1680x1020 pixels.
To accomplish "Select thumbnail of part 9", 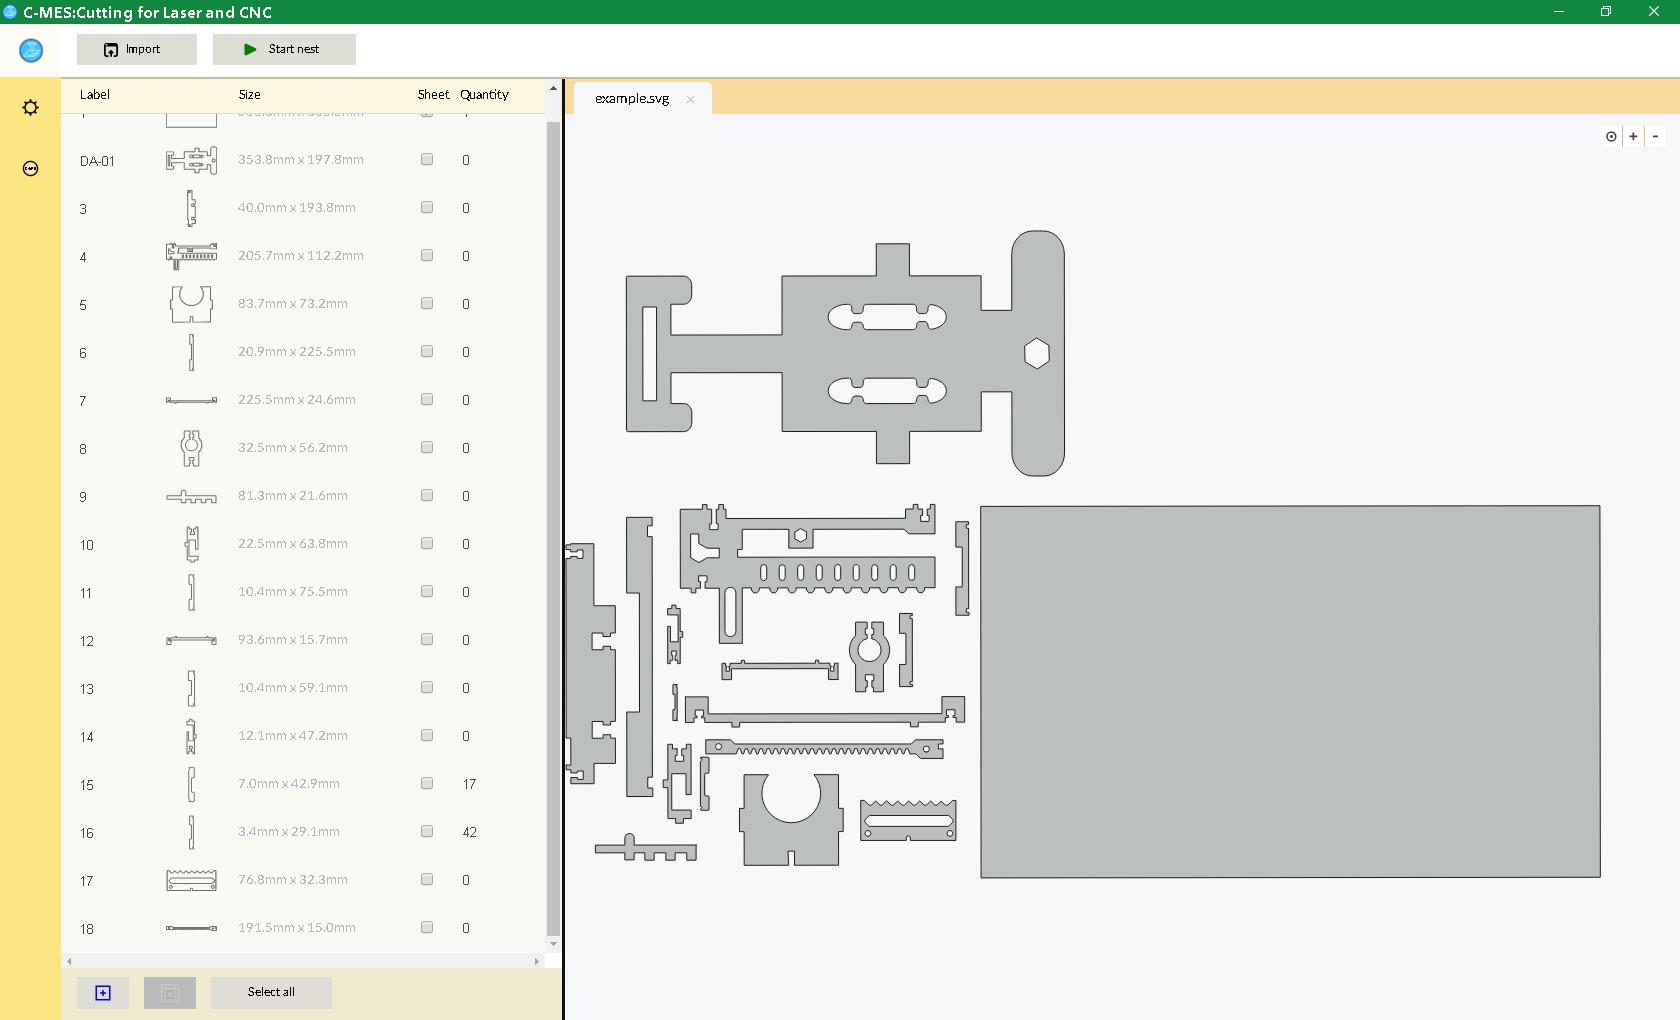I will pos(191,496).
